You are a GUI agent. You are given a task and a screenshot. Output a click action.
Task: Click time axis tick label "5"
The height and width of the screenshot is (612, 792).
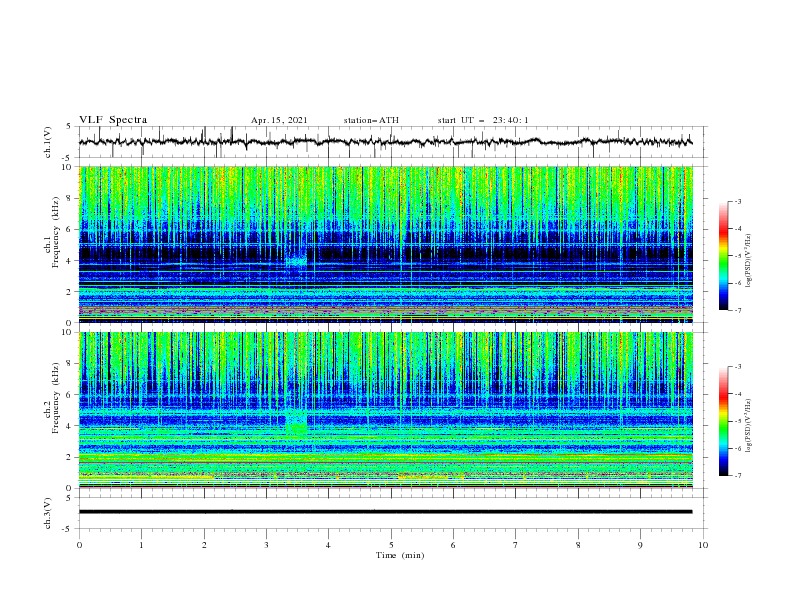click(x=391, y=545)
